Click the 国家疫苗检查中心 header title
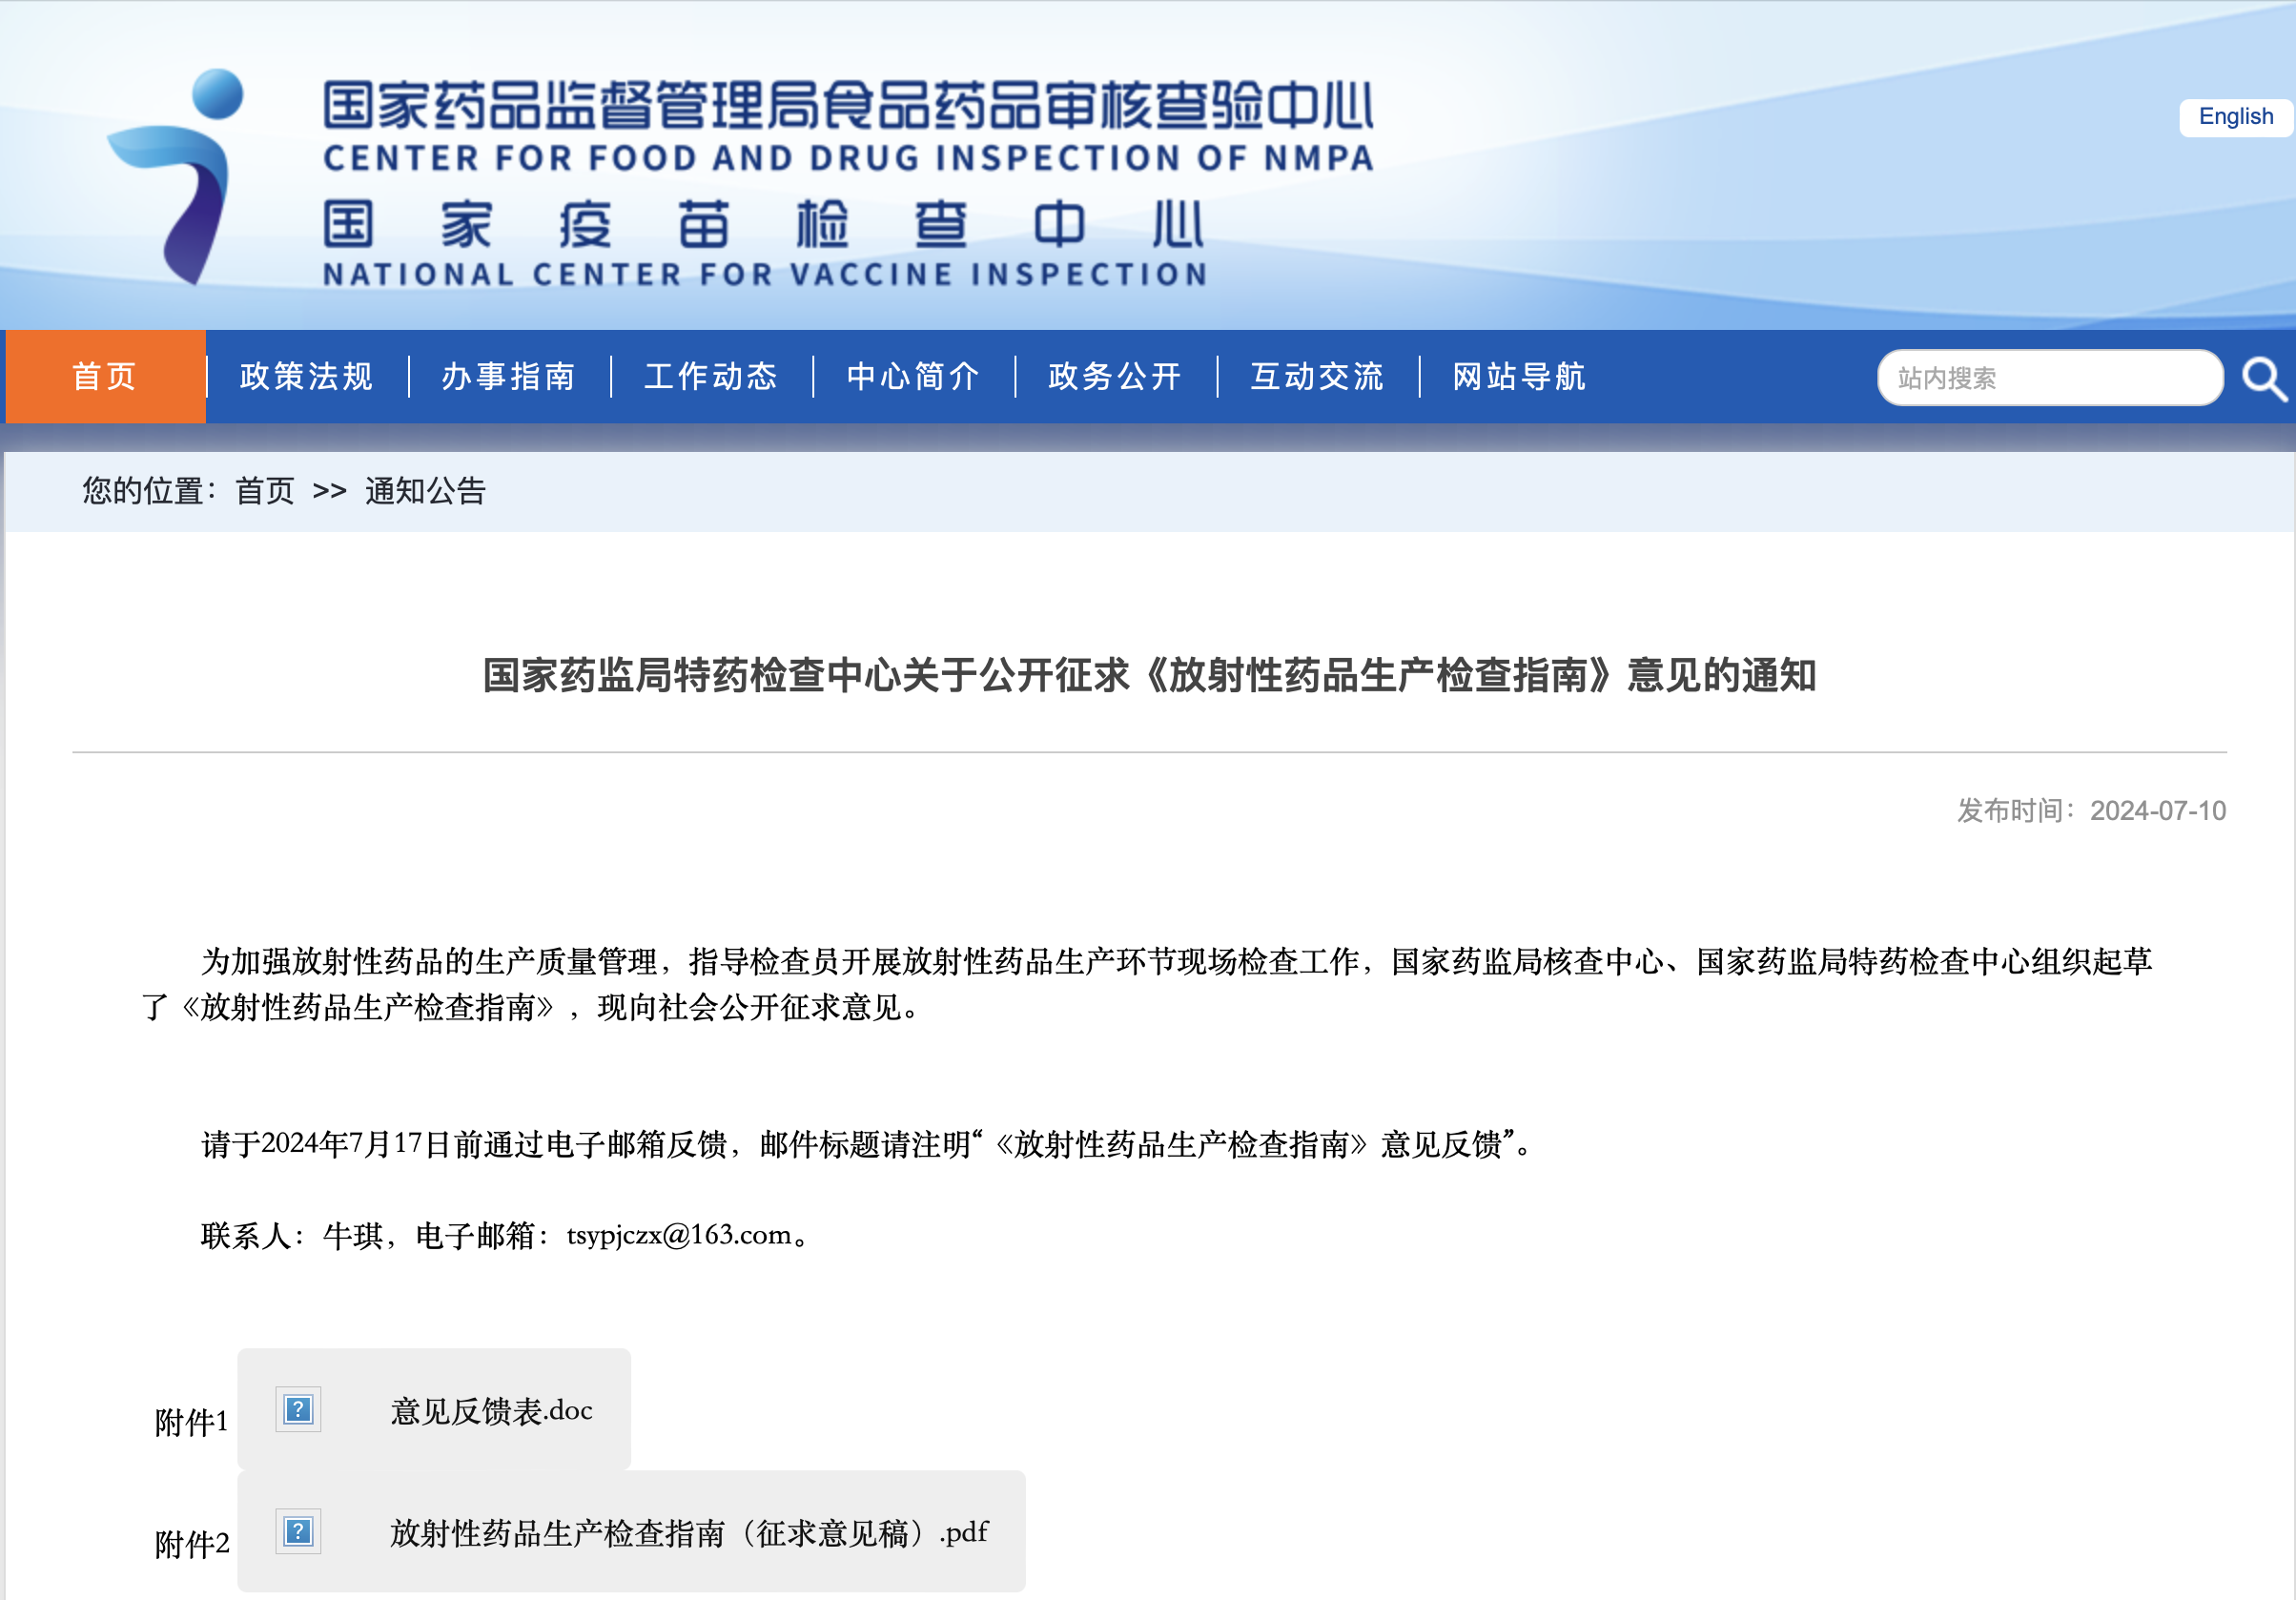The image size is (2296, 1600). pyautogui.click(x=764, y=224)
